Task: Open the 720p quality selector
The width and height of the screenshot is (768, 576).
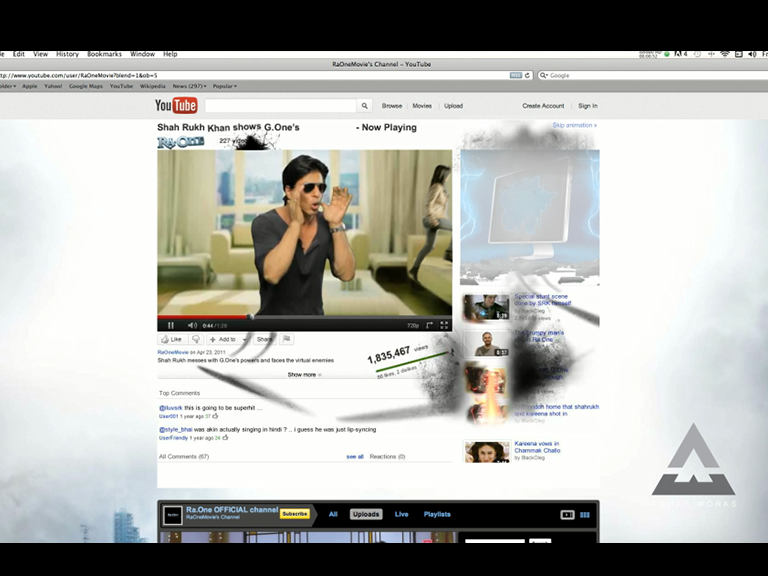Action: point(413,325)
